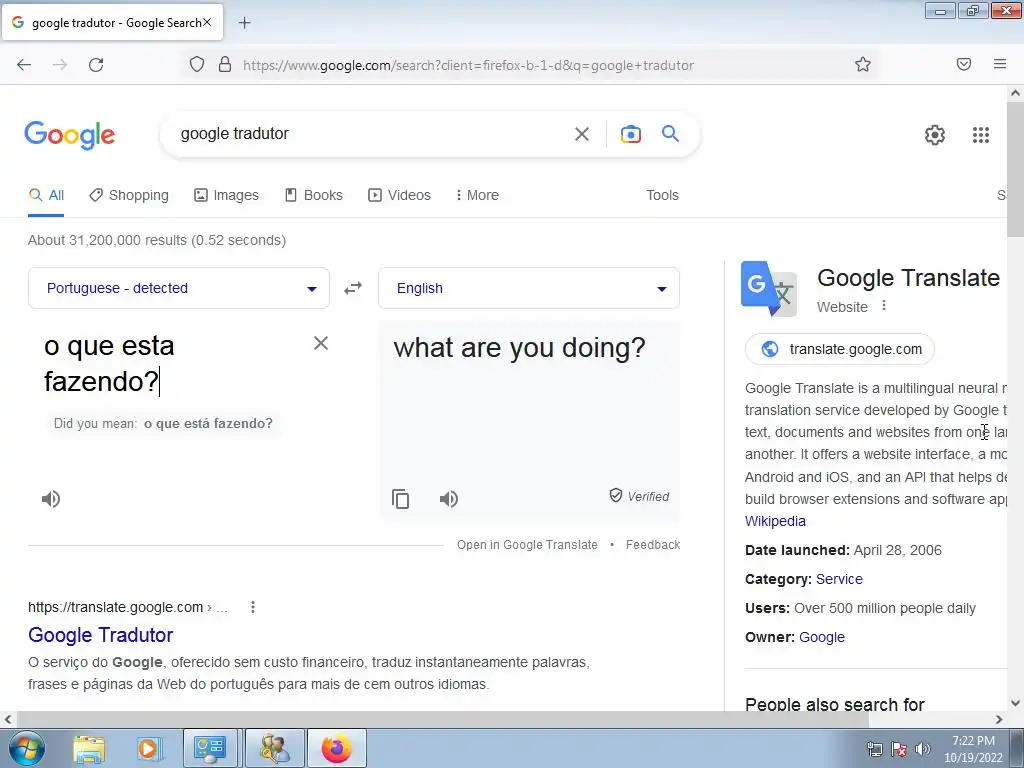
Task: Click the volume icon in system tray
Action: pos(923,748)
